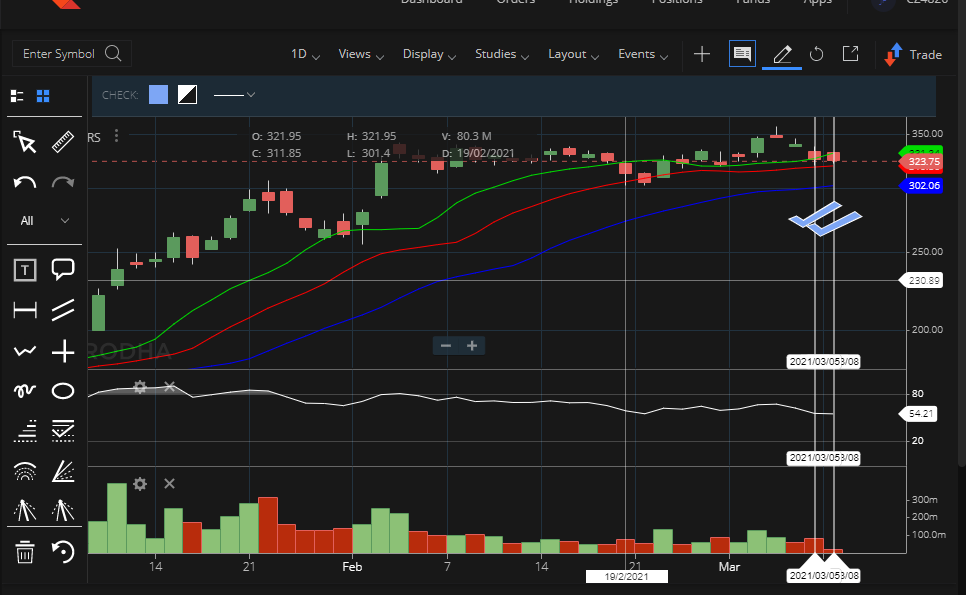966x595 pixels.
Task: Select the crossline drawing tool
Action: click(63, 352)
